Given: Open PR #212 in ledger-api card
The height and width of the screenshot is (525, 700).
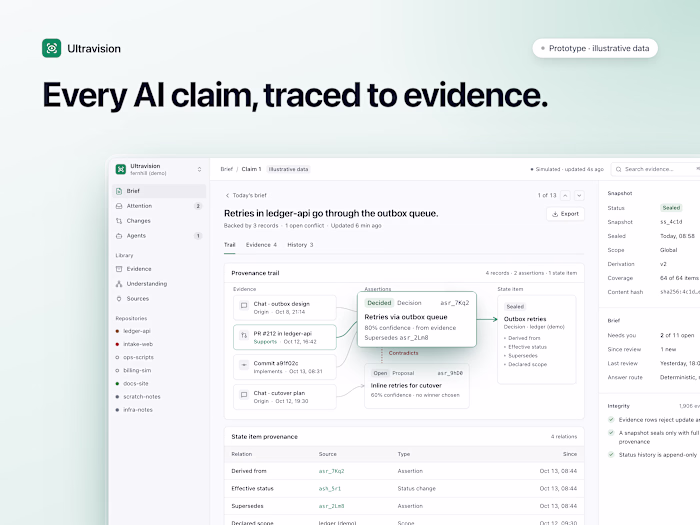Looking at the screenshot, I should [285, 338].
